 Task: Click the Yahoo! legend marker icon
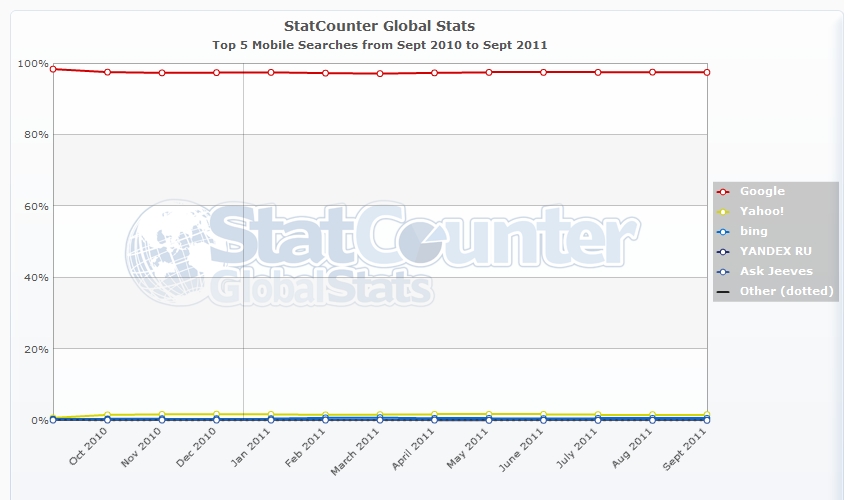point(723,211)
